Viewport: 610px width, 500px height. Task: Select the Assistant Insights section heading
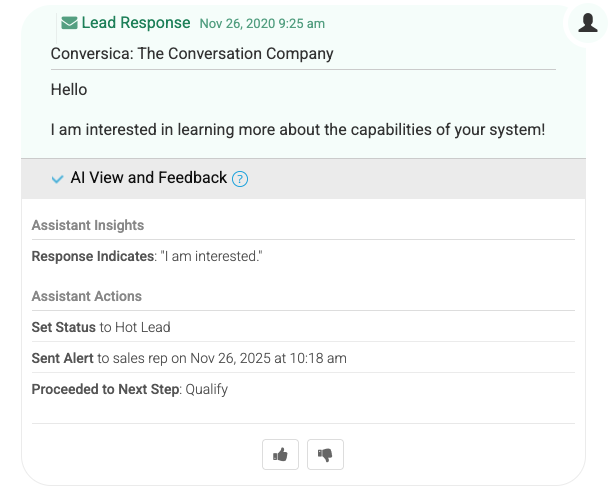pos(88,225)
